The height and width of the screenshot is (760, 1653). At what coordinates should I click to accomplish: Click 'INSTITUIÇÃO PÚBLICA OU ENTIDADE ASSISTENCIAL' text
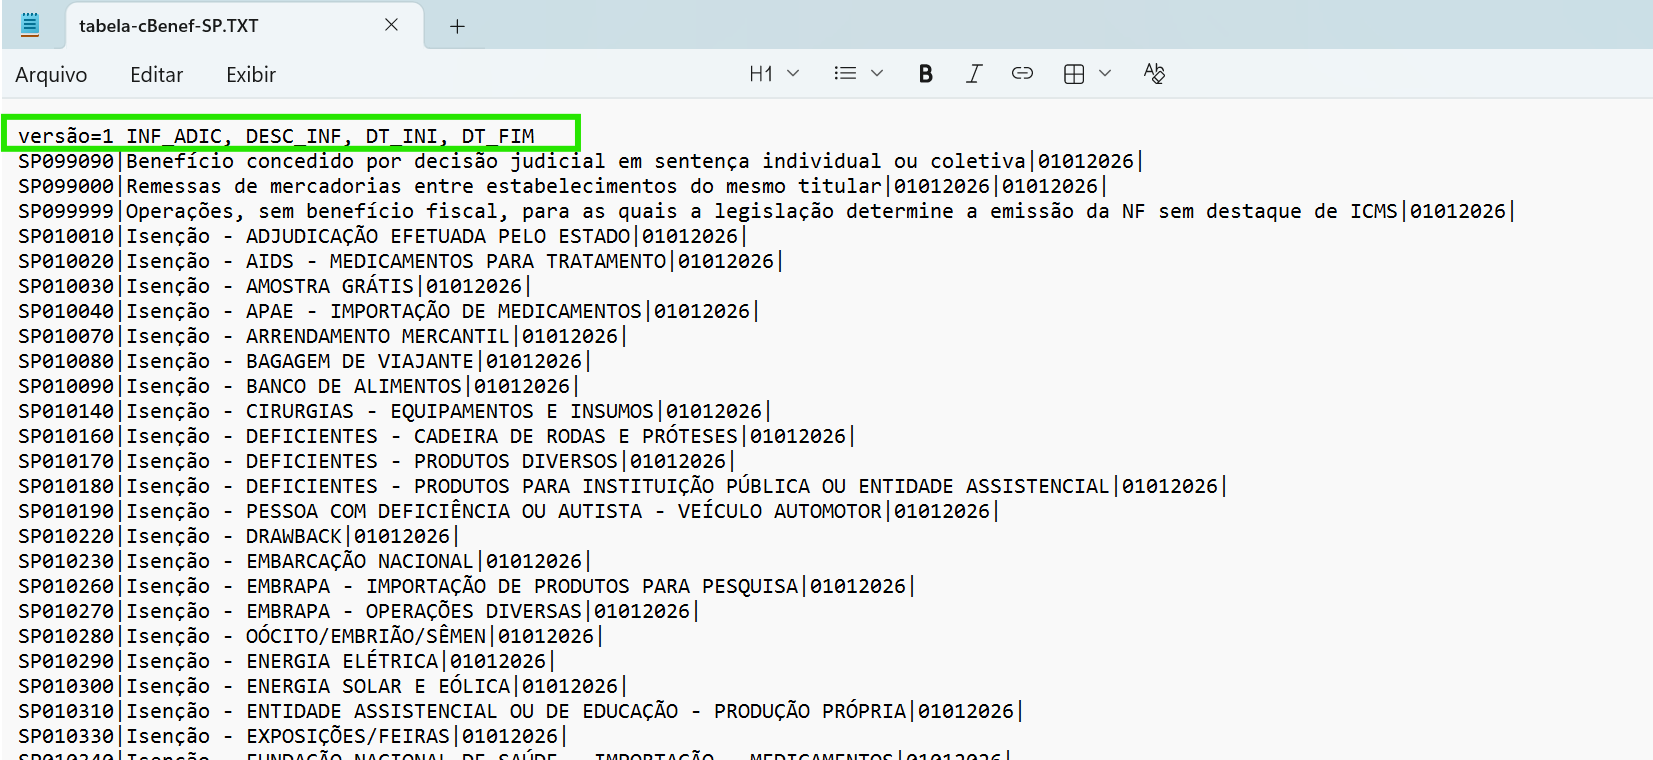[x=846, y=486]
